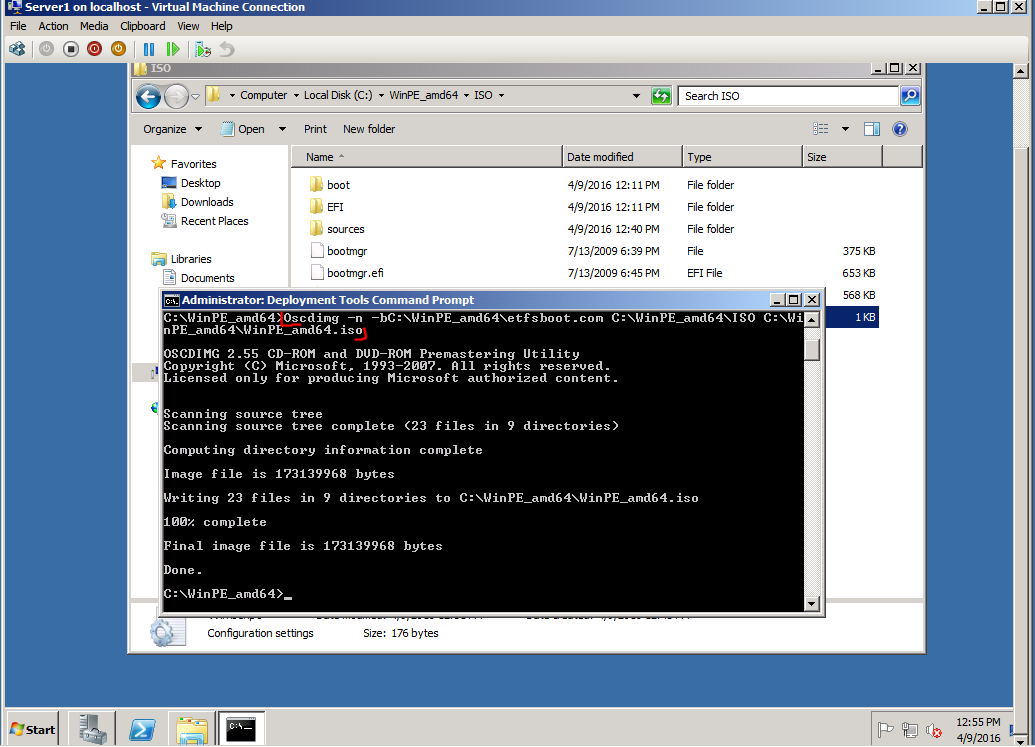The width and height of the screenshot is (1035, 747).
Task: Select WinPE_amd64 breadcrumb in address bar
Action: (423, 95)
